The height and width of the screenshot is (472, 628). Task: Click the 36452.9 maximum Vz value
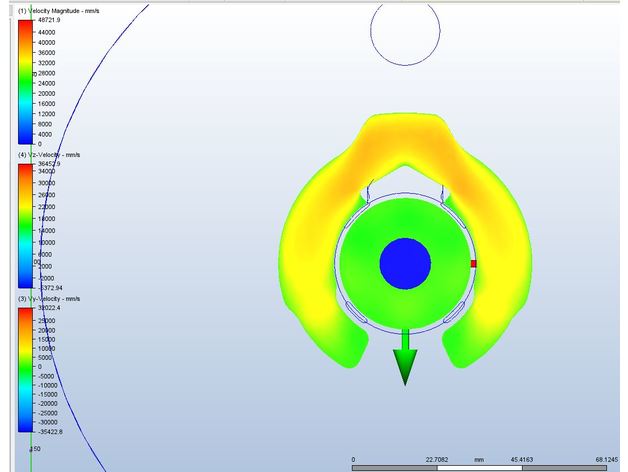pos(47,164)
